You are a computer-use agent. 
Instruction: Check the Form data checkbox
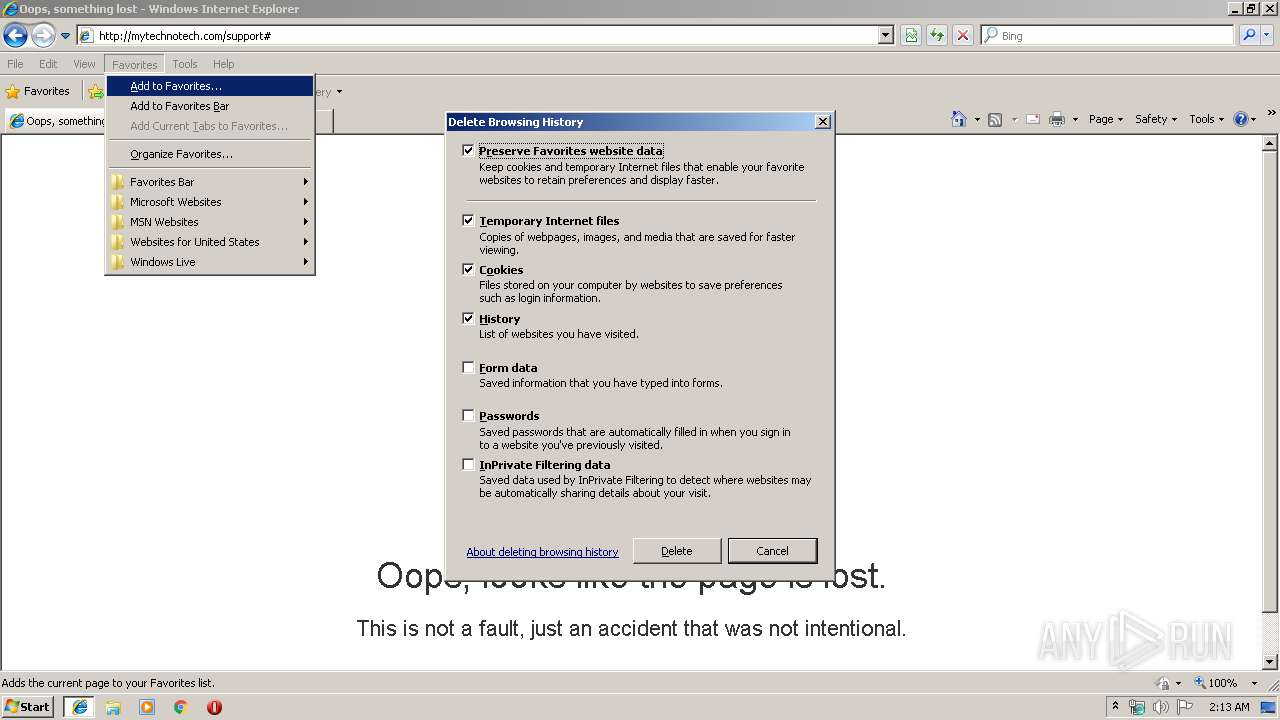coord(468,368)
